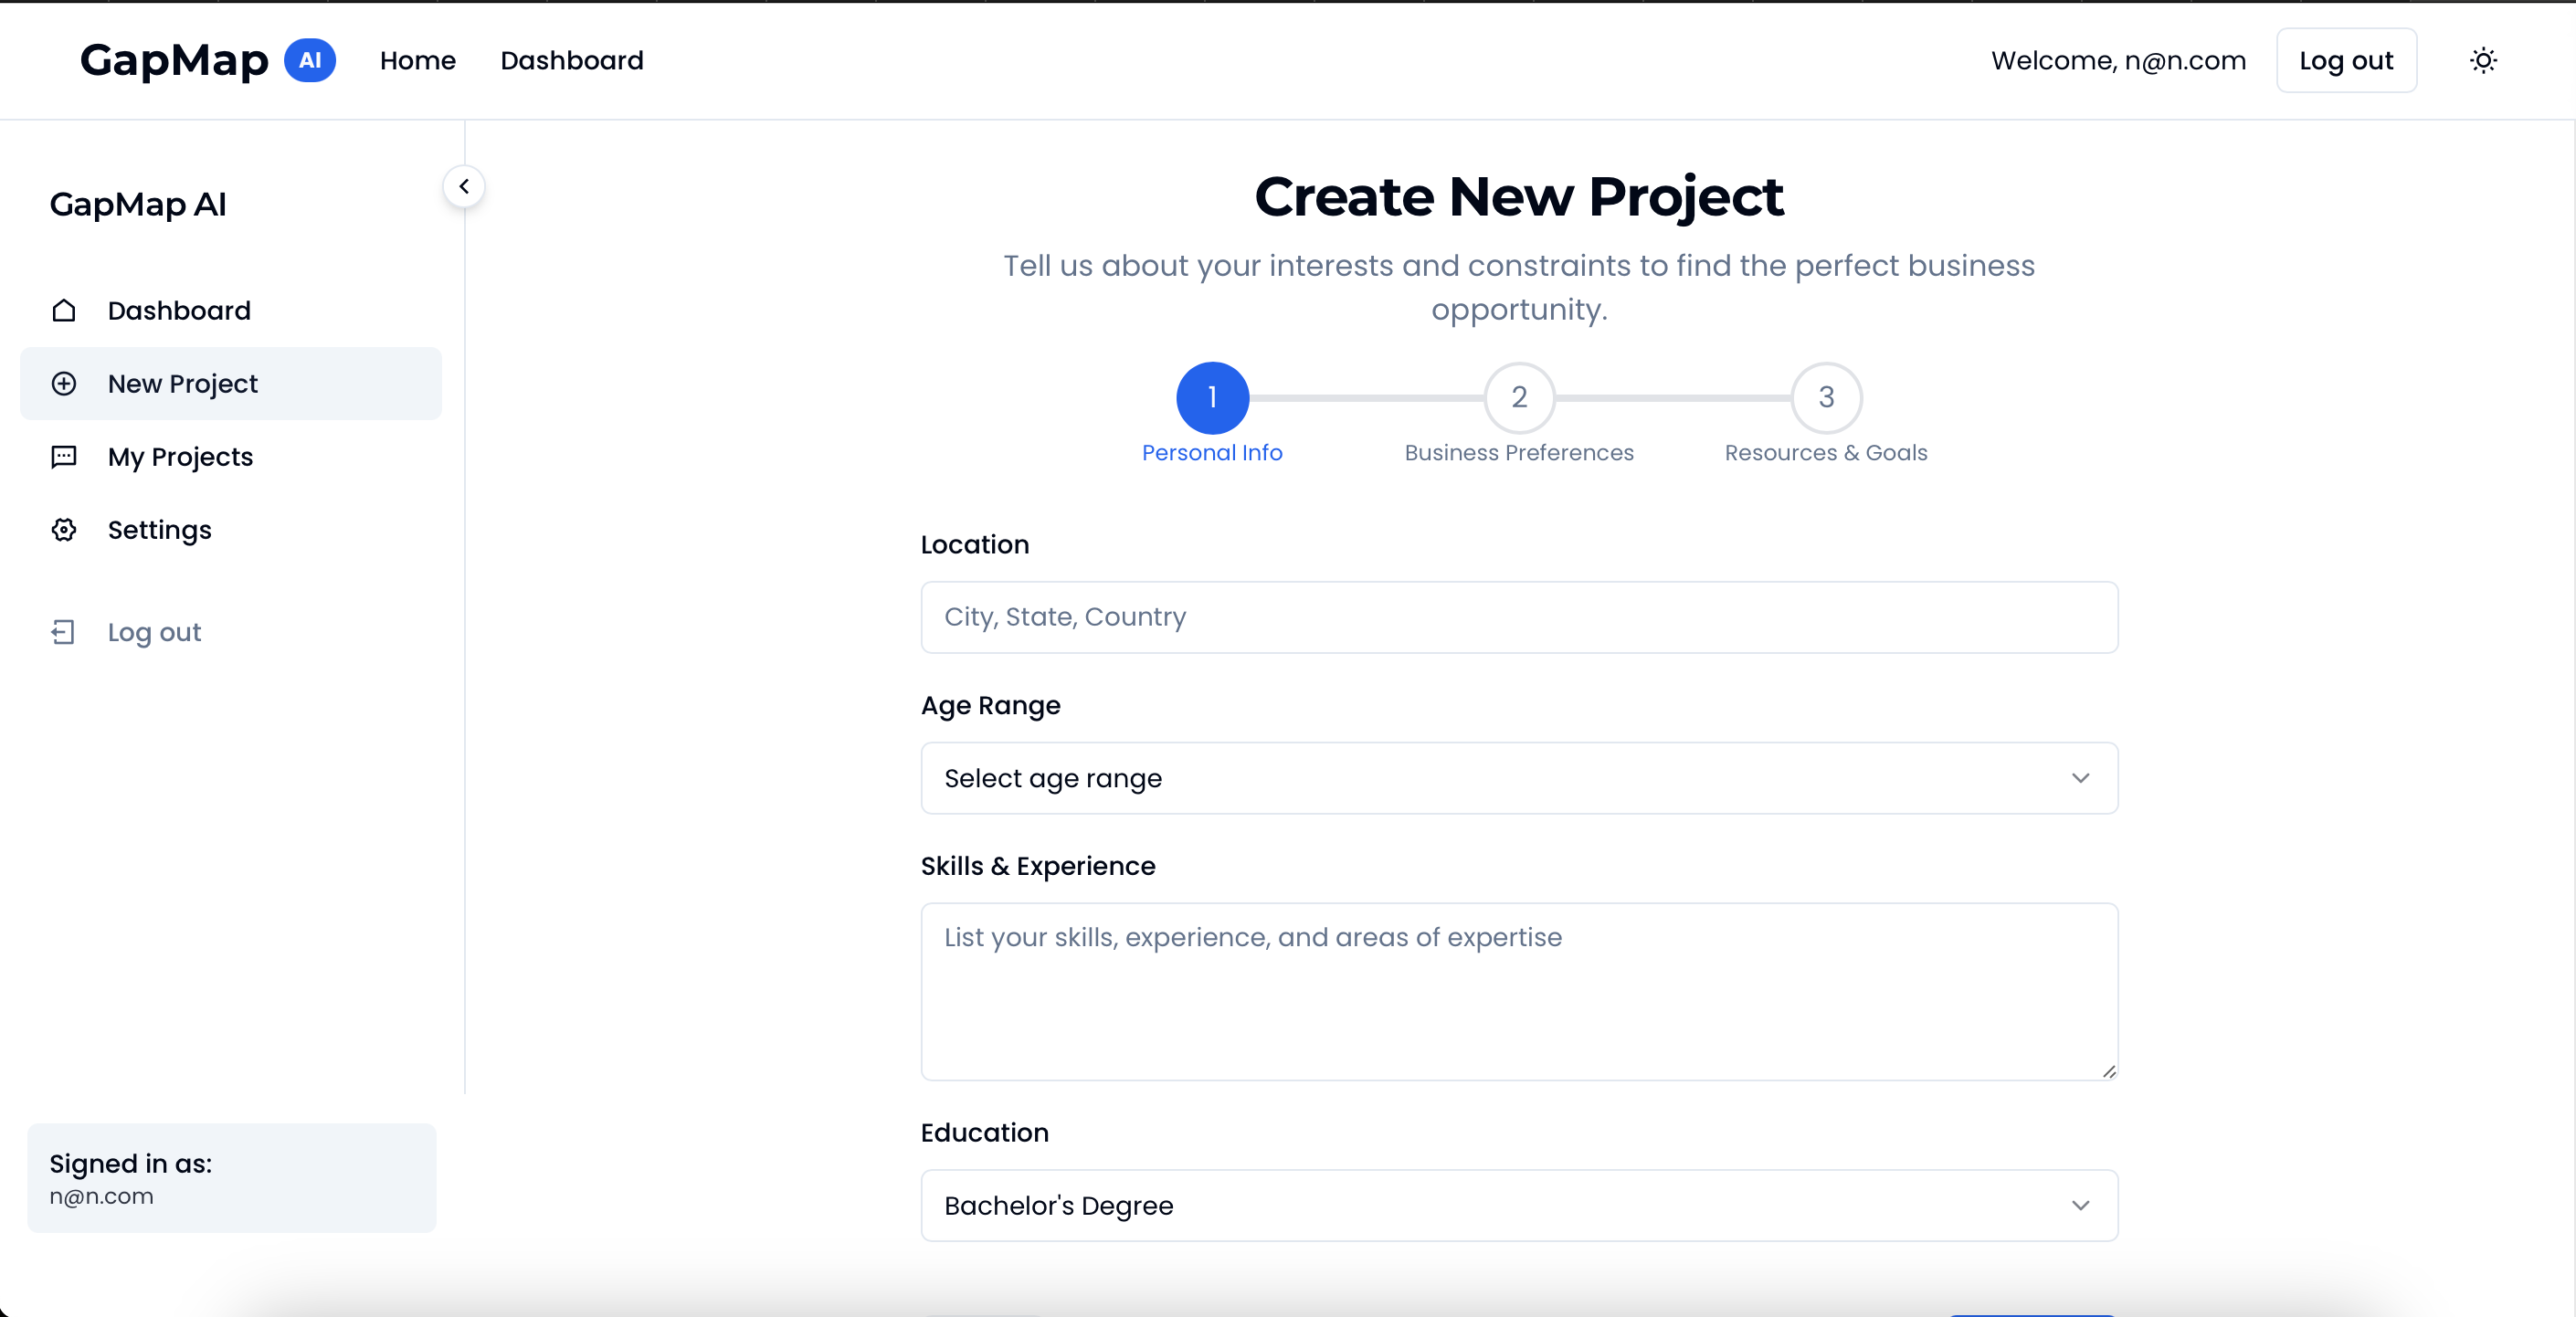Click step 1 Personal Info circle
This screenshot has width=2576, height=1317.
[1212, 398]
